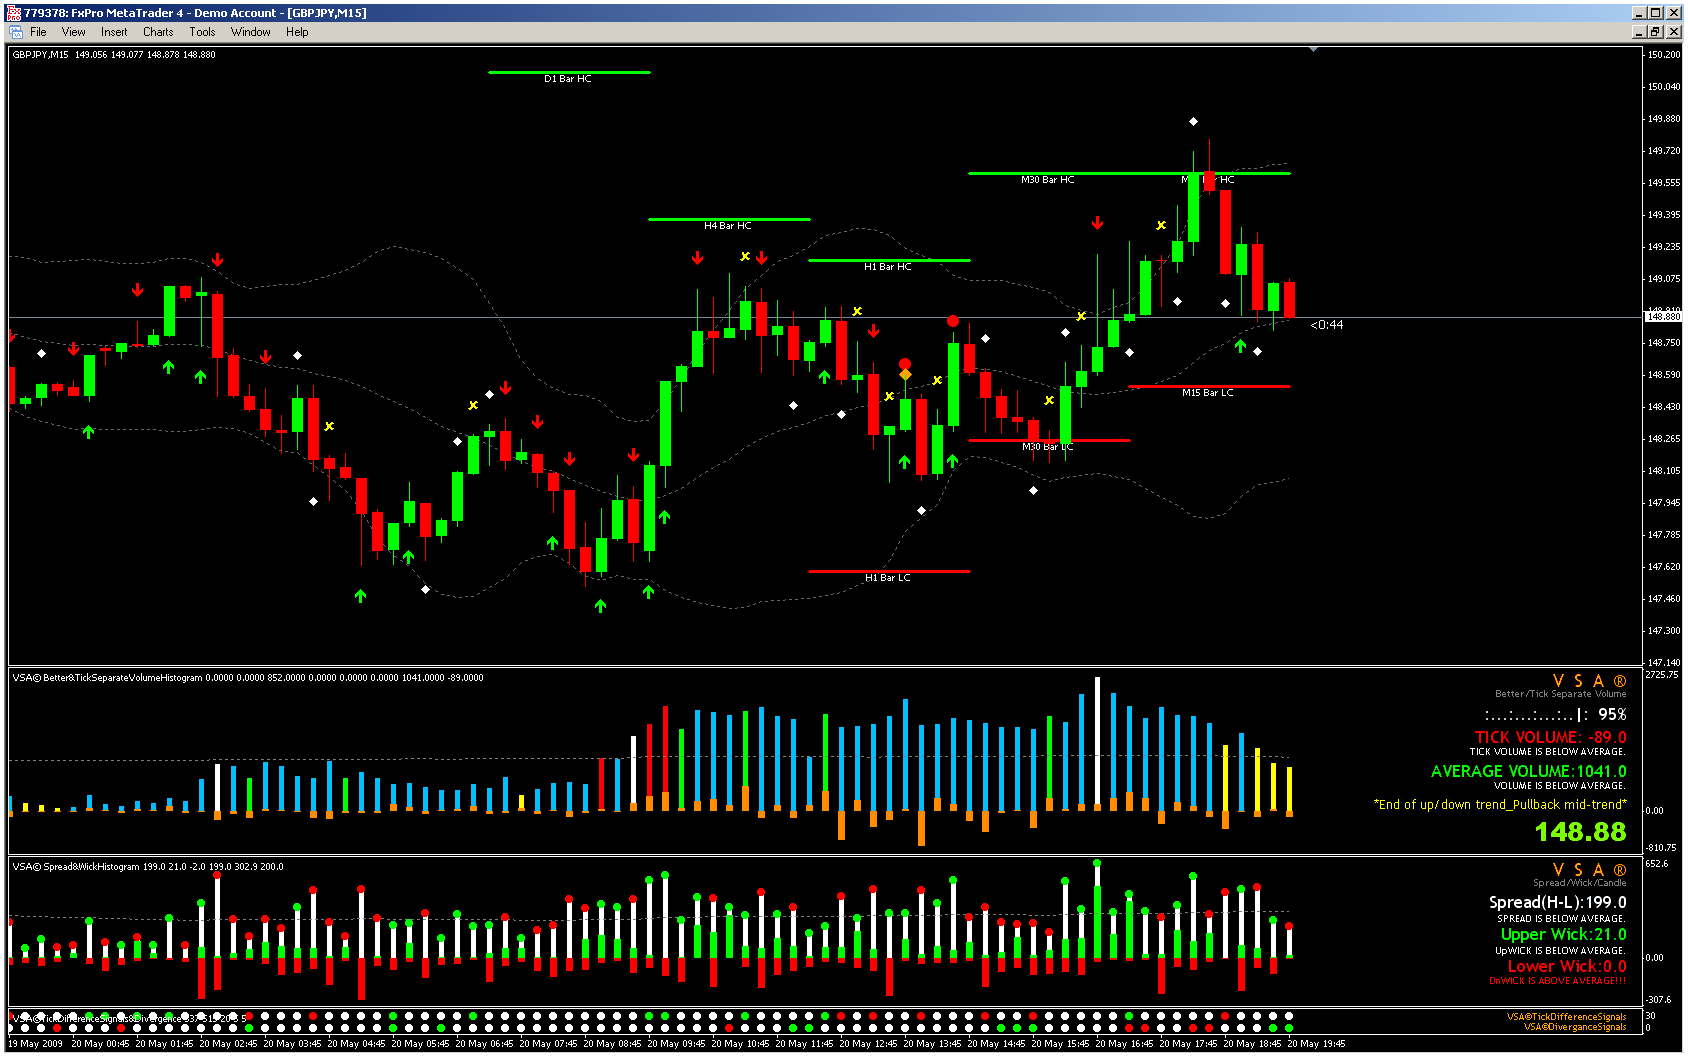Click the GBPJPY,M15 OHLC header text

(113, 55)
